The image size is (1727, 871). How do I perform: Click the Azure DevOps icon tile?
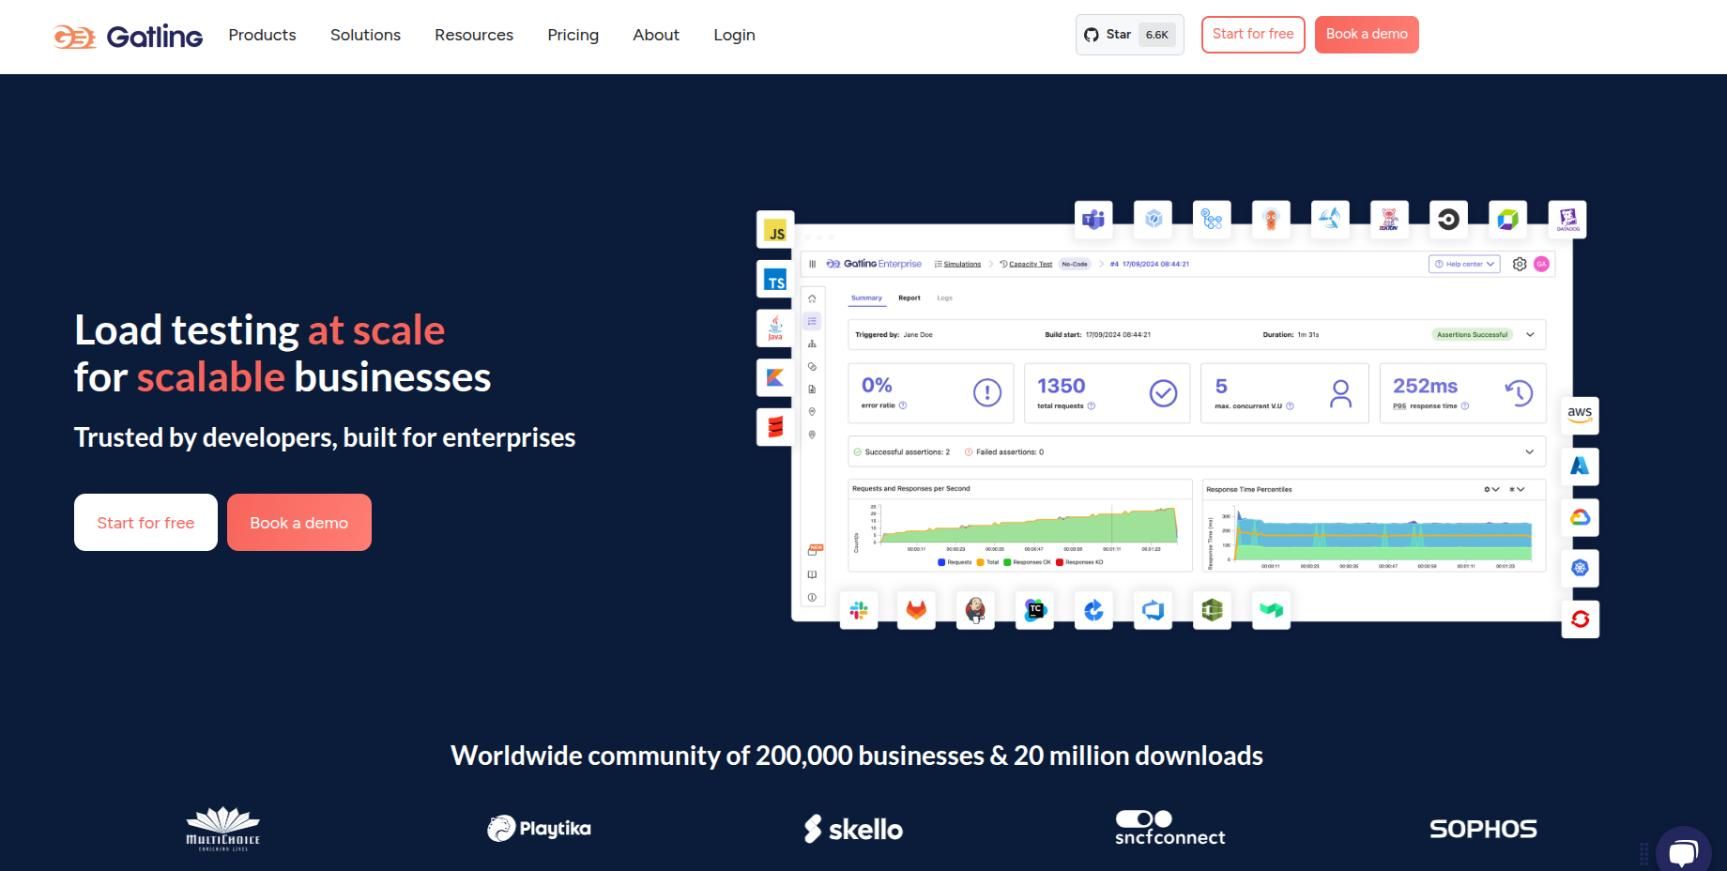pos(1153,610)
